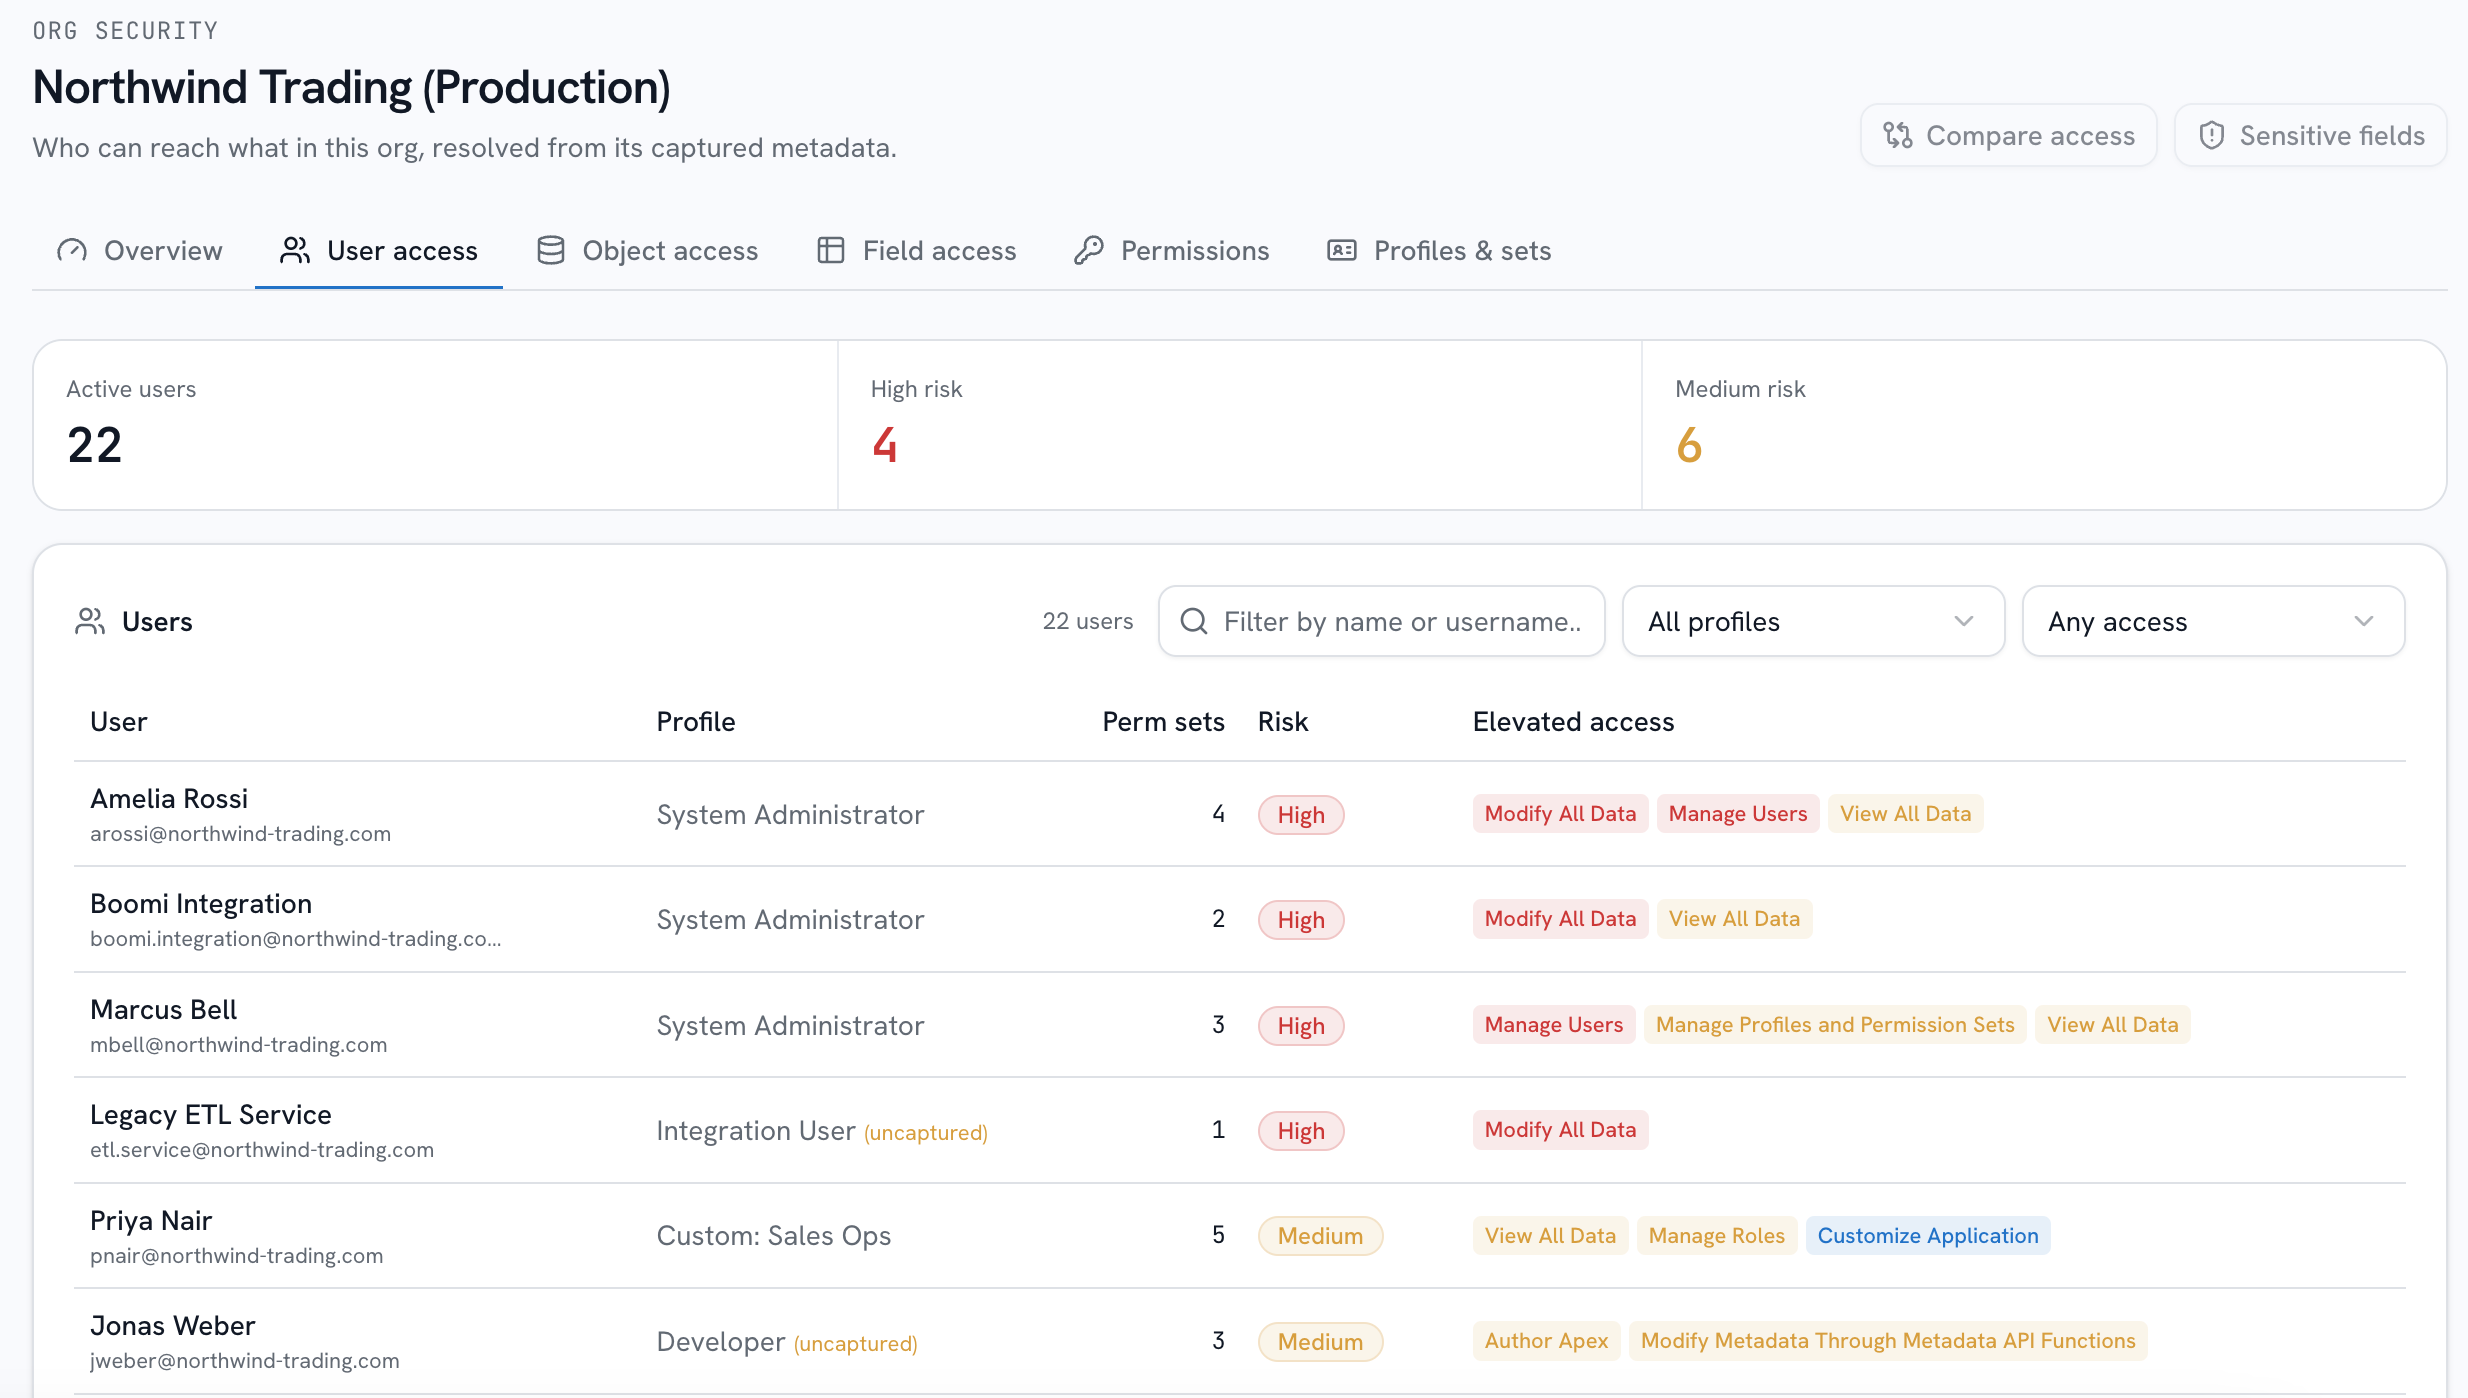Open the Permissions tab

(1171, 250)
